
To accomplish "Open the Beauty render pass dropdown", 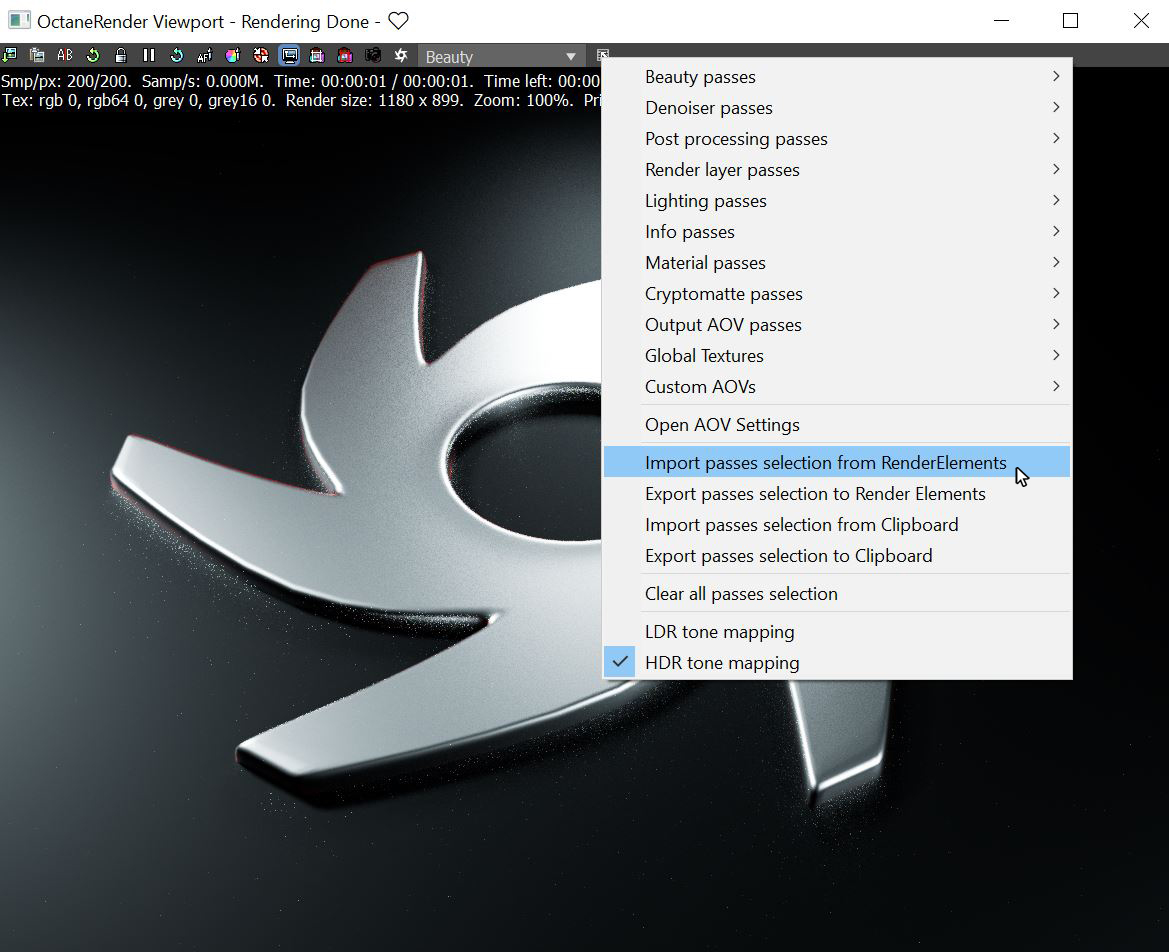I will tap(500, 56).
